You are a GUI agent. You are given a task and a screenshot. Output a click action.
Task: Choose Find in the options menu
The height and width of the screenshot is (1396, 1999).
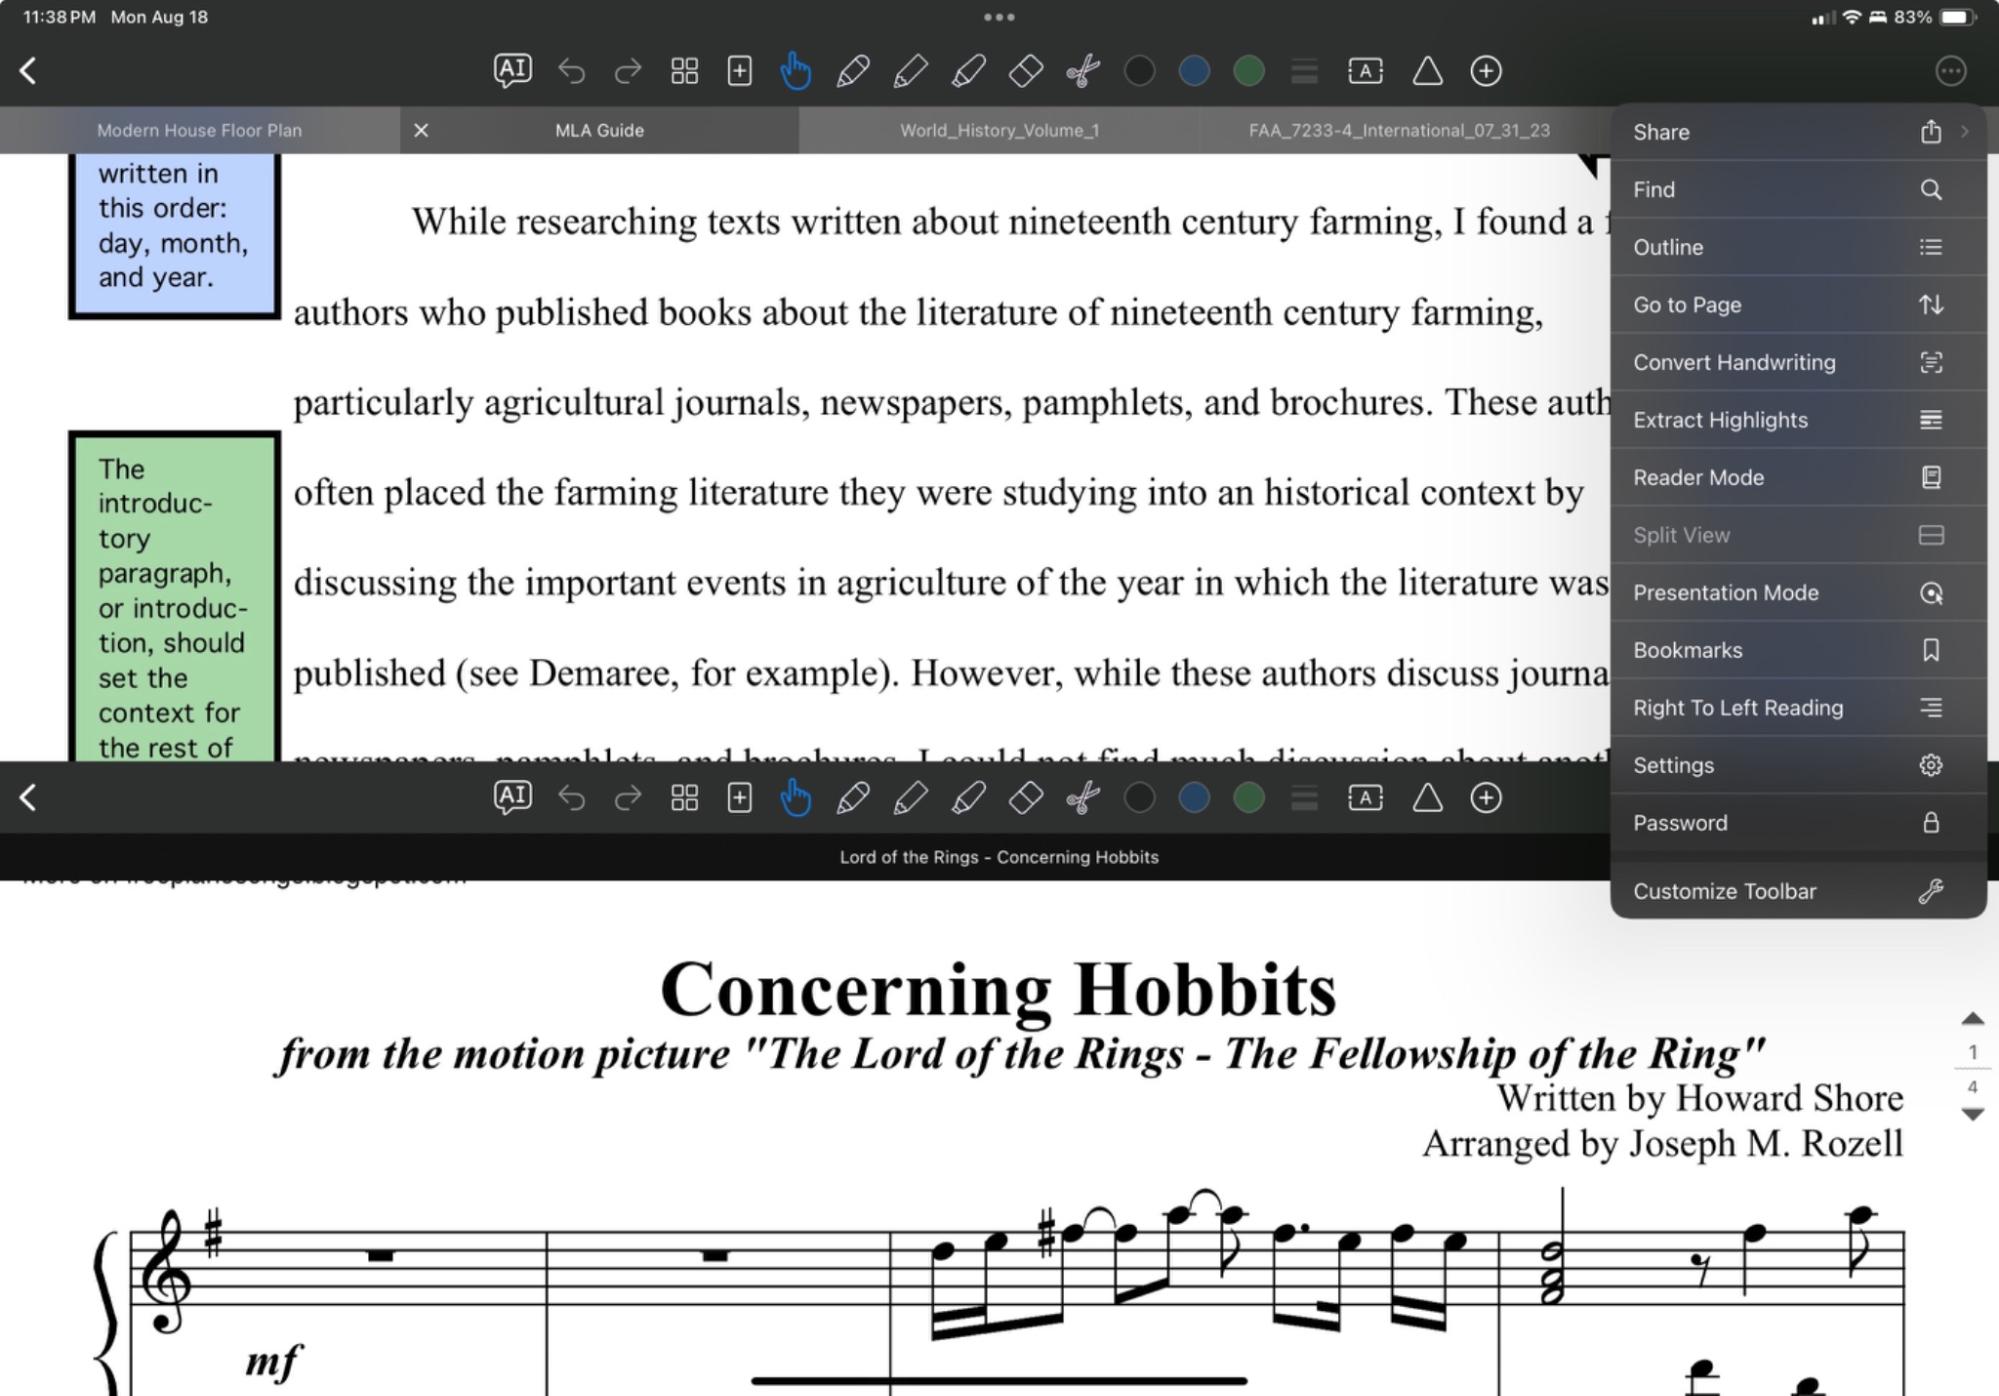[1798, 189]
